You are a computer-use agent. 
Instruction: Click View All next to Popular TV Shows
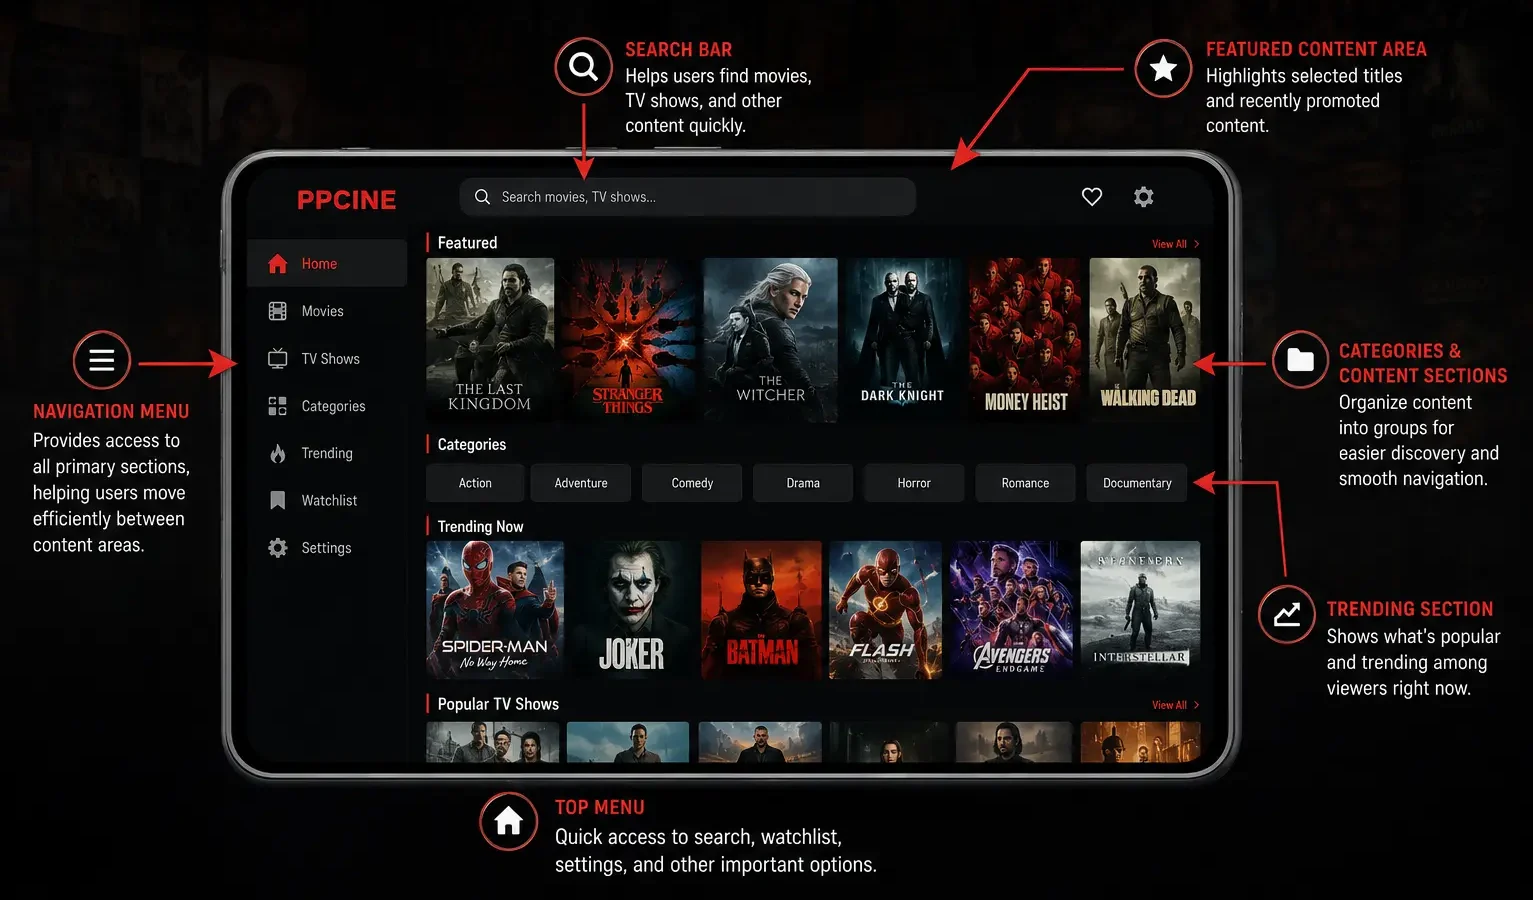tap(1175, 705)
